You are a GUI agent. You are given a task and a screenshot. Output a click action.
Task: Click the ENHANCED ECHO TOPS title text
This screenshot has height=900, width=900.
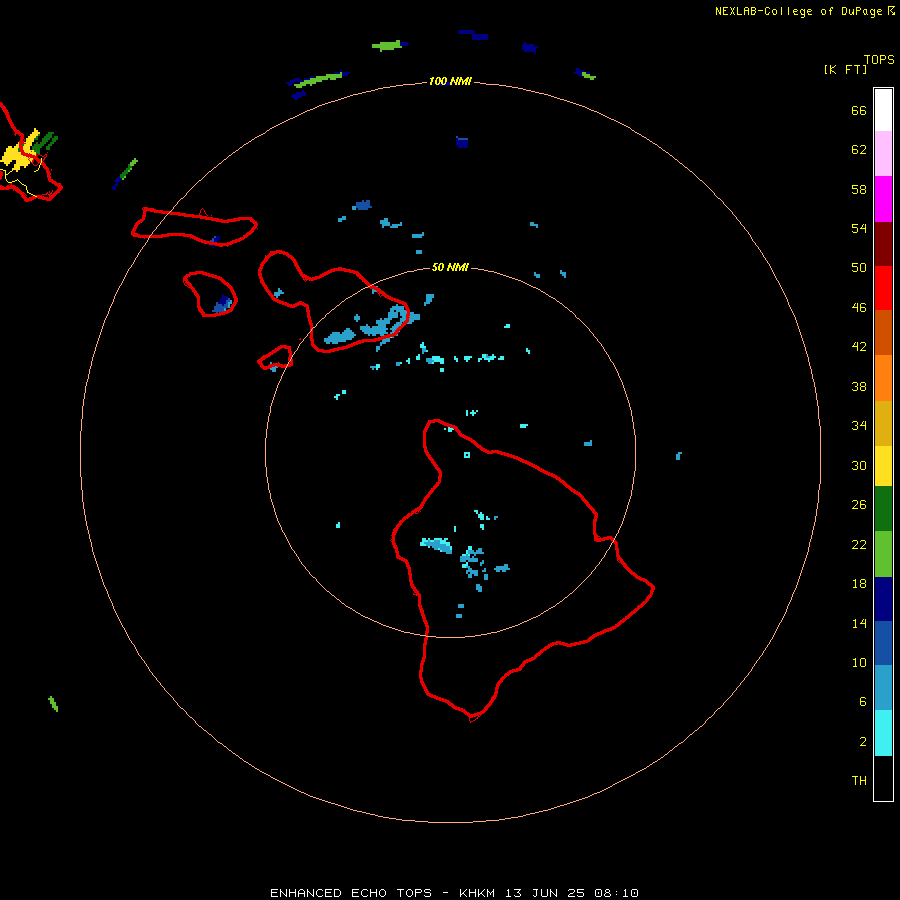coord(351,893)
